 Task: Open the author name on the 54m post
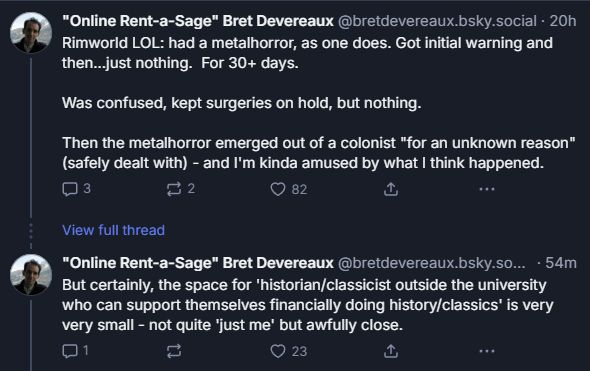coord(198,263)
